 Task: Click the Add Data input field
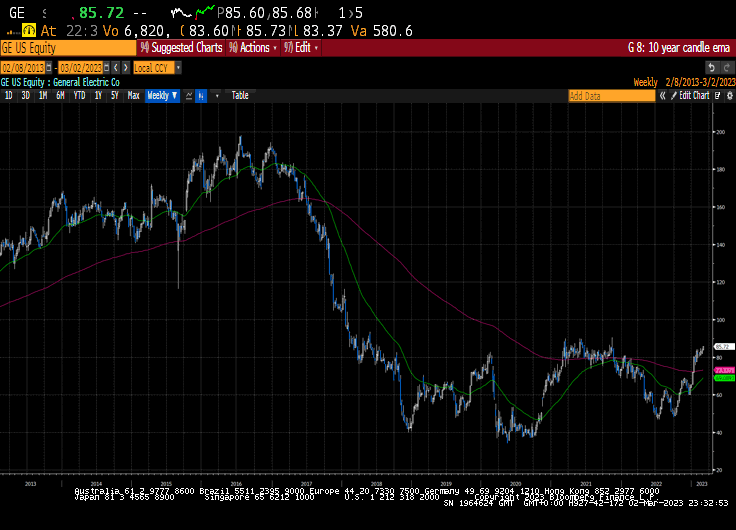(x=612, y=96)
